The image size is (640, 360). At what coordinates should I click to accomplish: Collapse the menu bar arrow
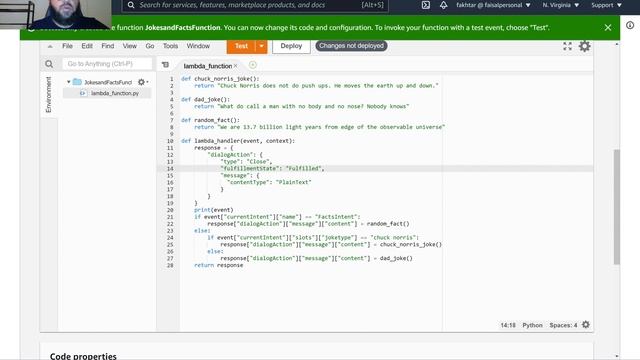pyautogui.click(x=50, y=47)
